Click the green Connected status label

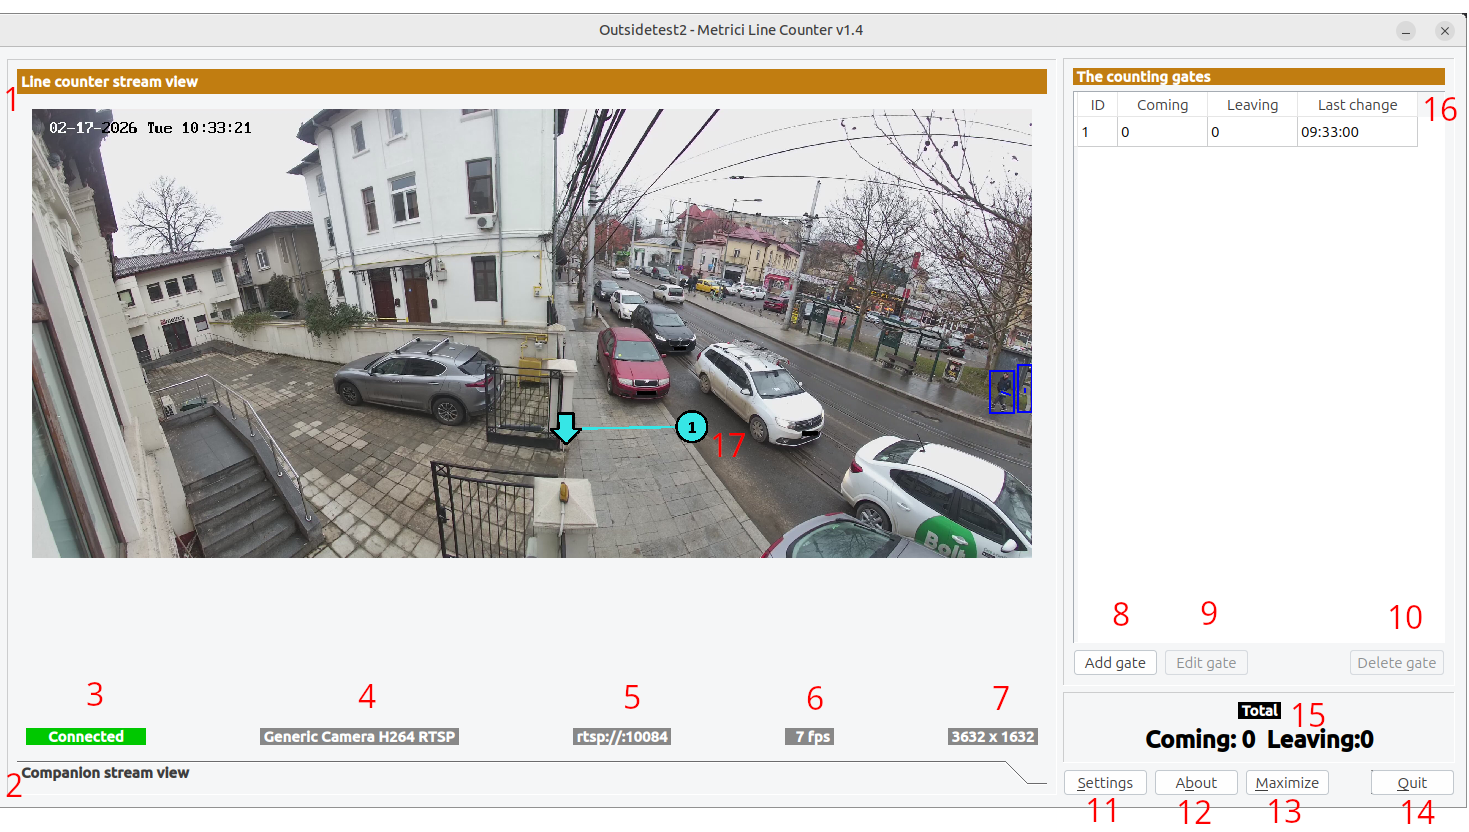point(86,737)
